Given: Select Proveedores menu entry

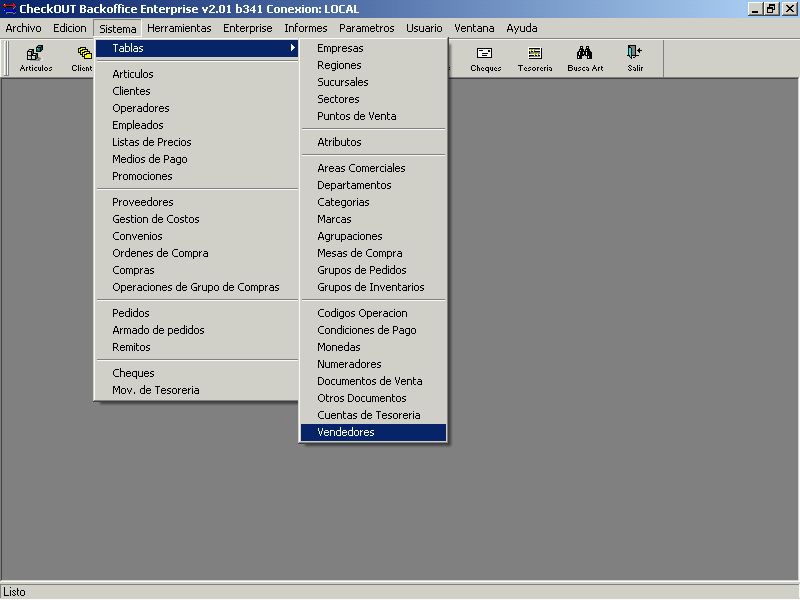Looking at the screenshot, I should [197, 202].
